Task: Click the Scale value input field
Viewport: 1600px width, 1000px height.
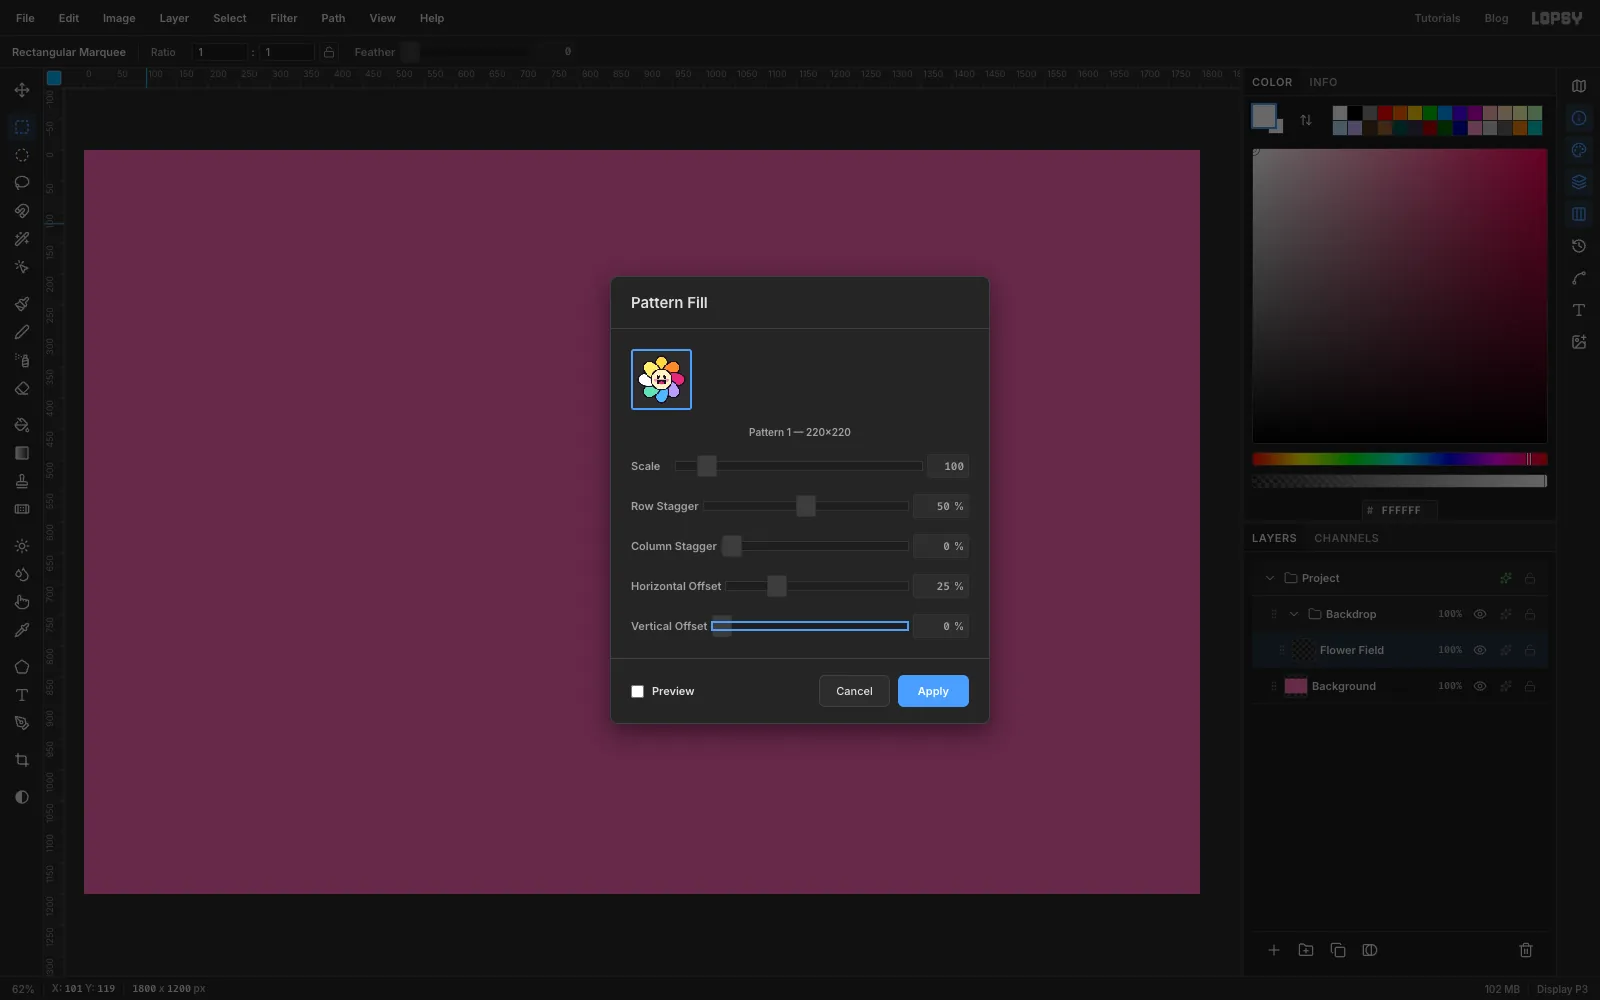Action: [x=948, y=466]
